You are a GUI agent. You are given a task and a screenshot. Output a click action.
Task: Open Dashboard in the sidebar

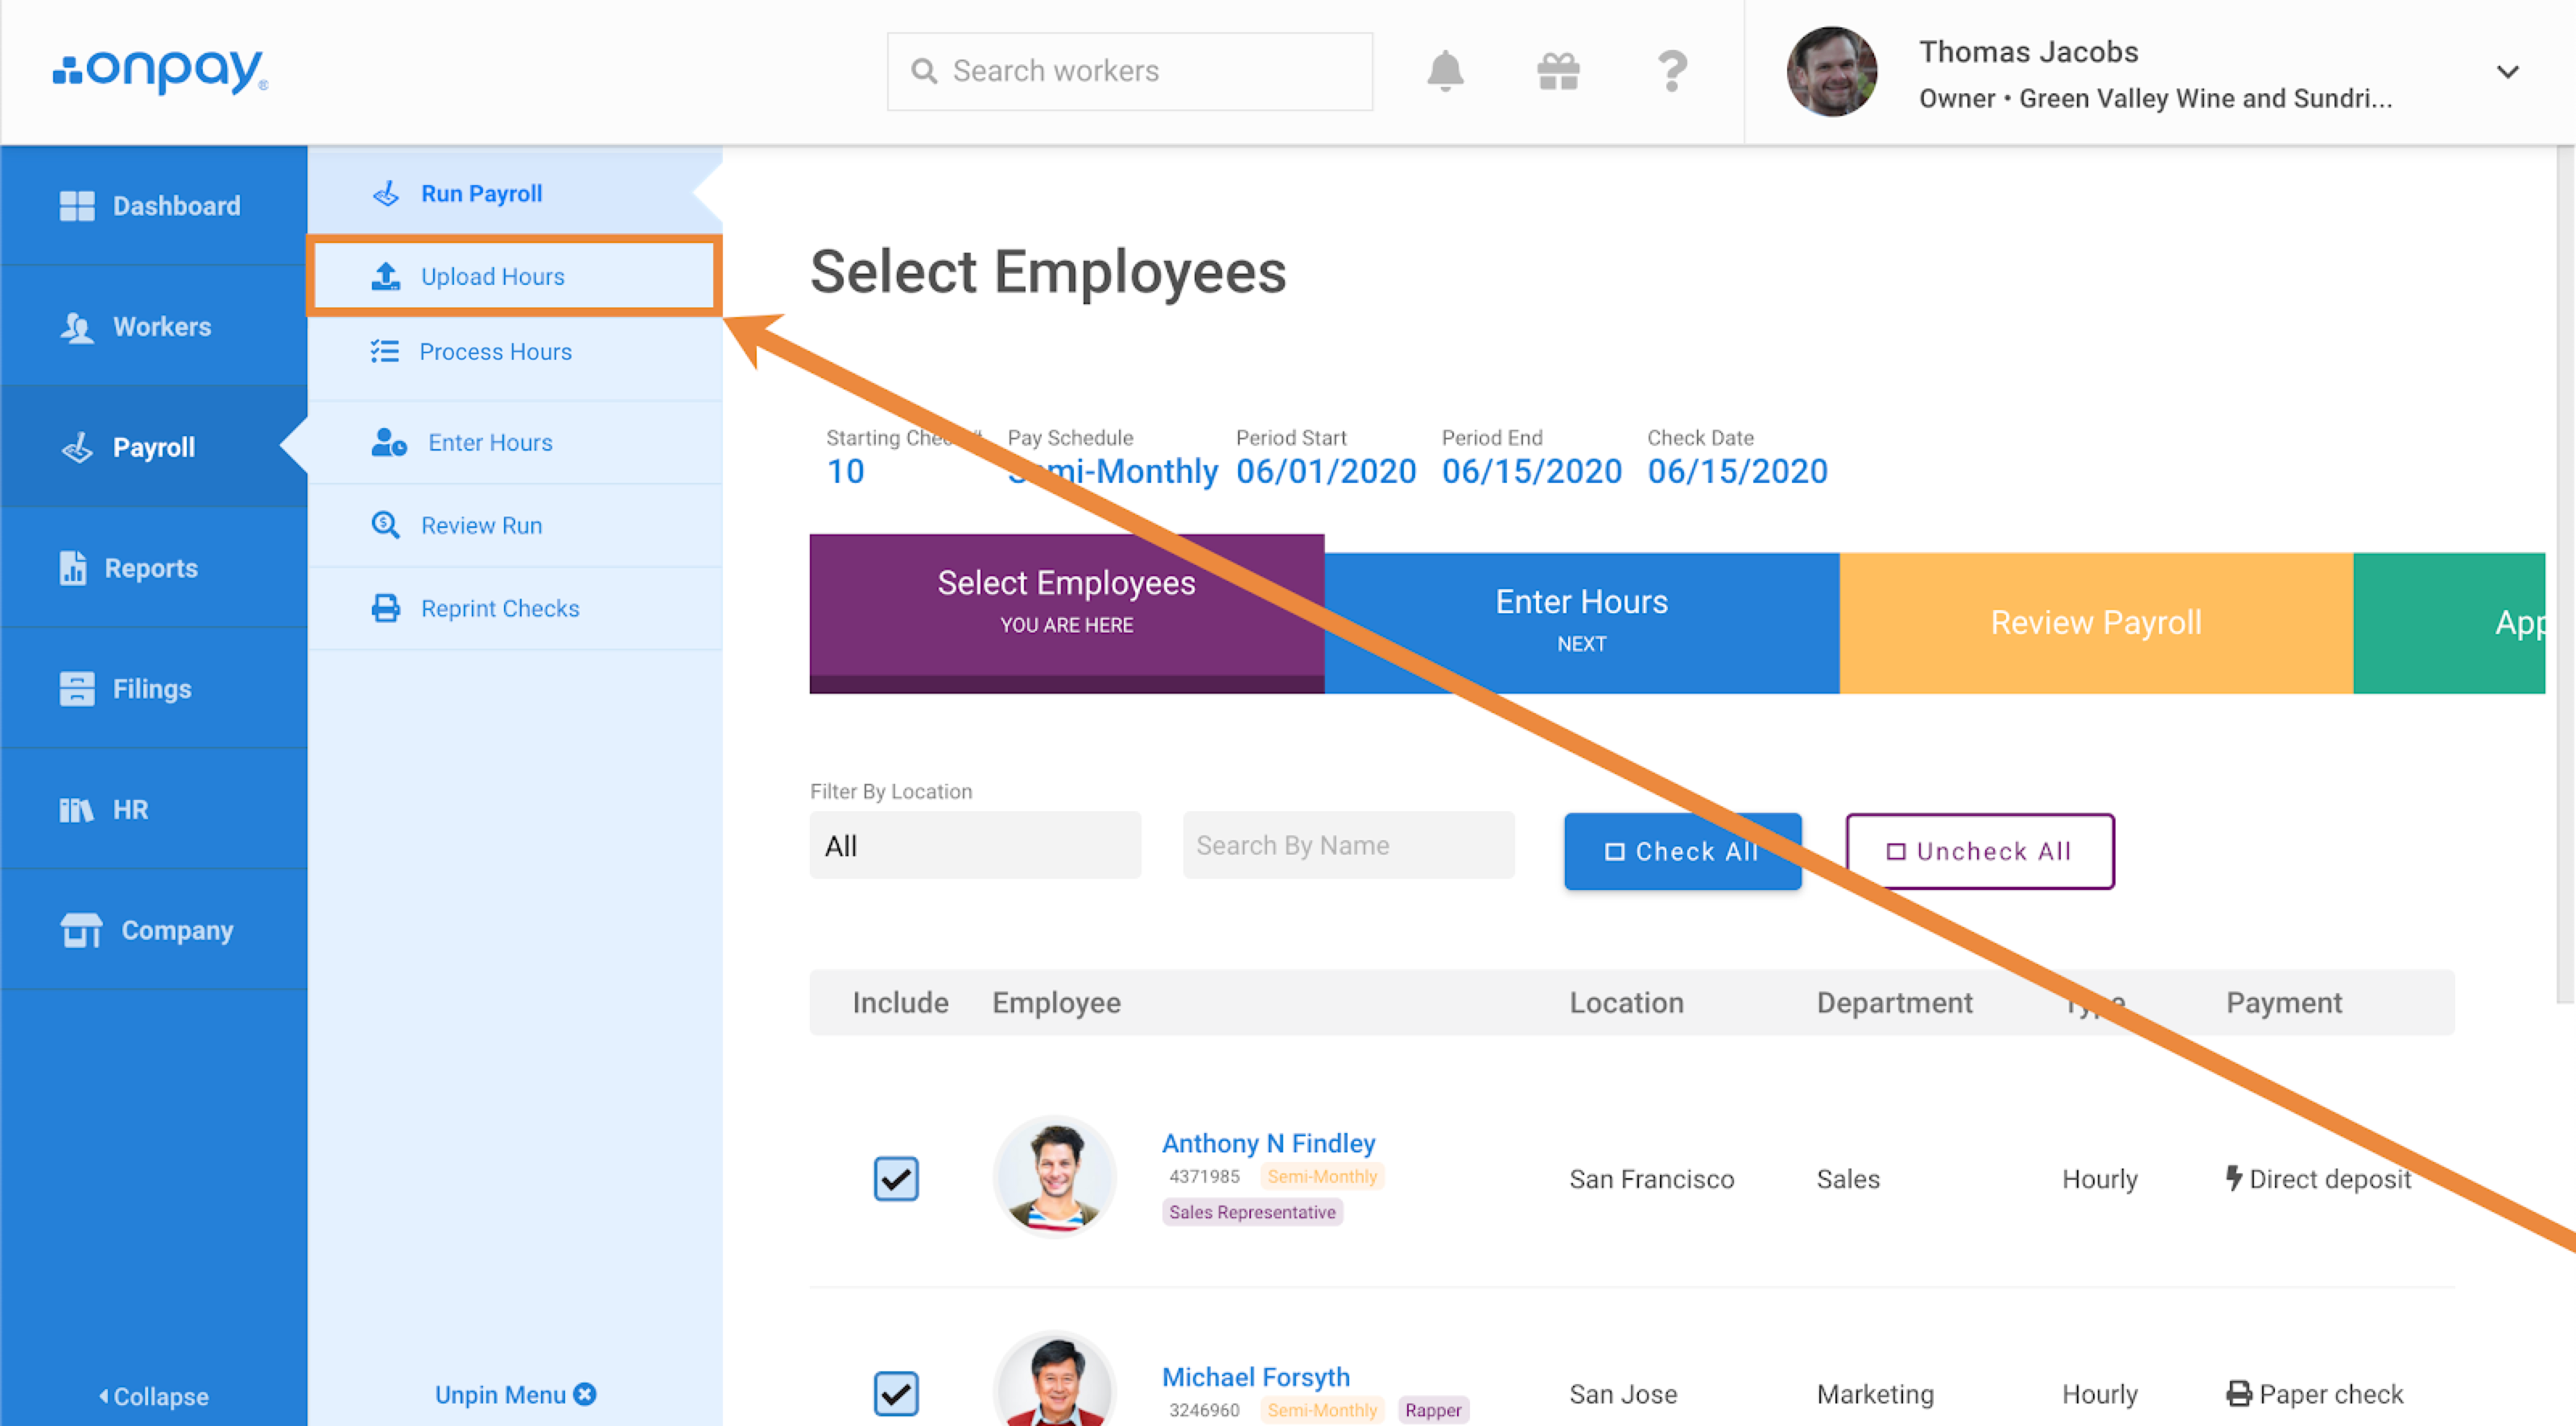tap(154, 206)
